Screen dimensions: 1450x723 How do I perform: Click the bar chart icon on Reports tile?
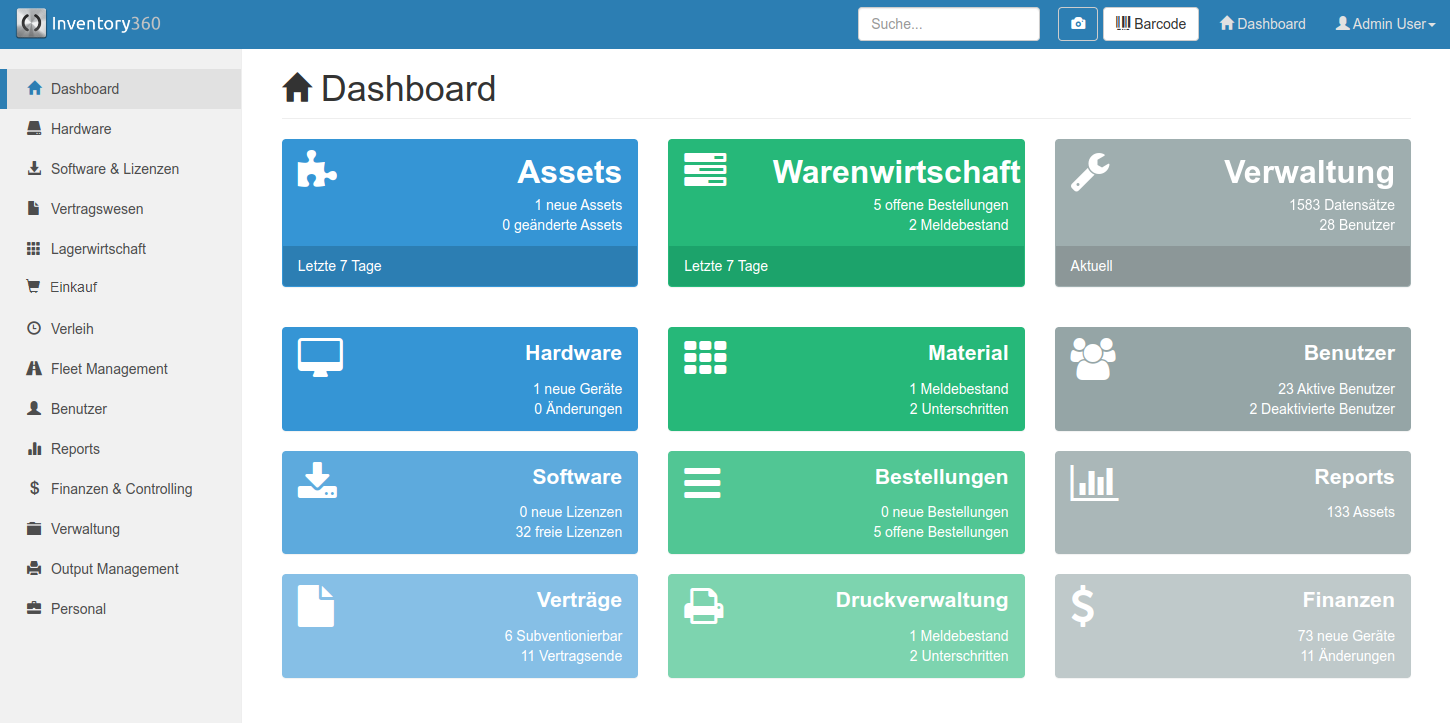click(1094, 482)
